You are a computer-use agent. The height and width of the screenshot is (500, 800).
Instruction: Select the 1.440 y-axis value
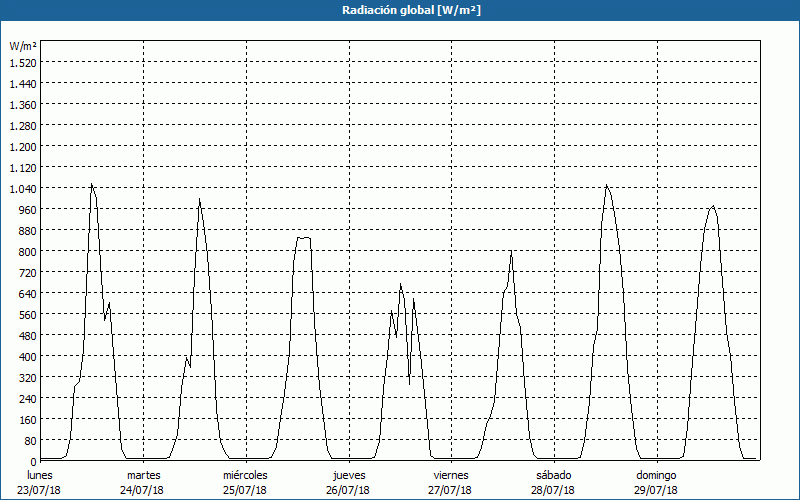23,83
